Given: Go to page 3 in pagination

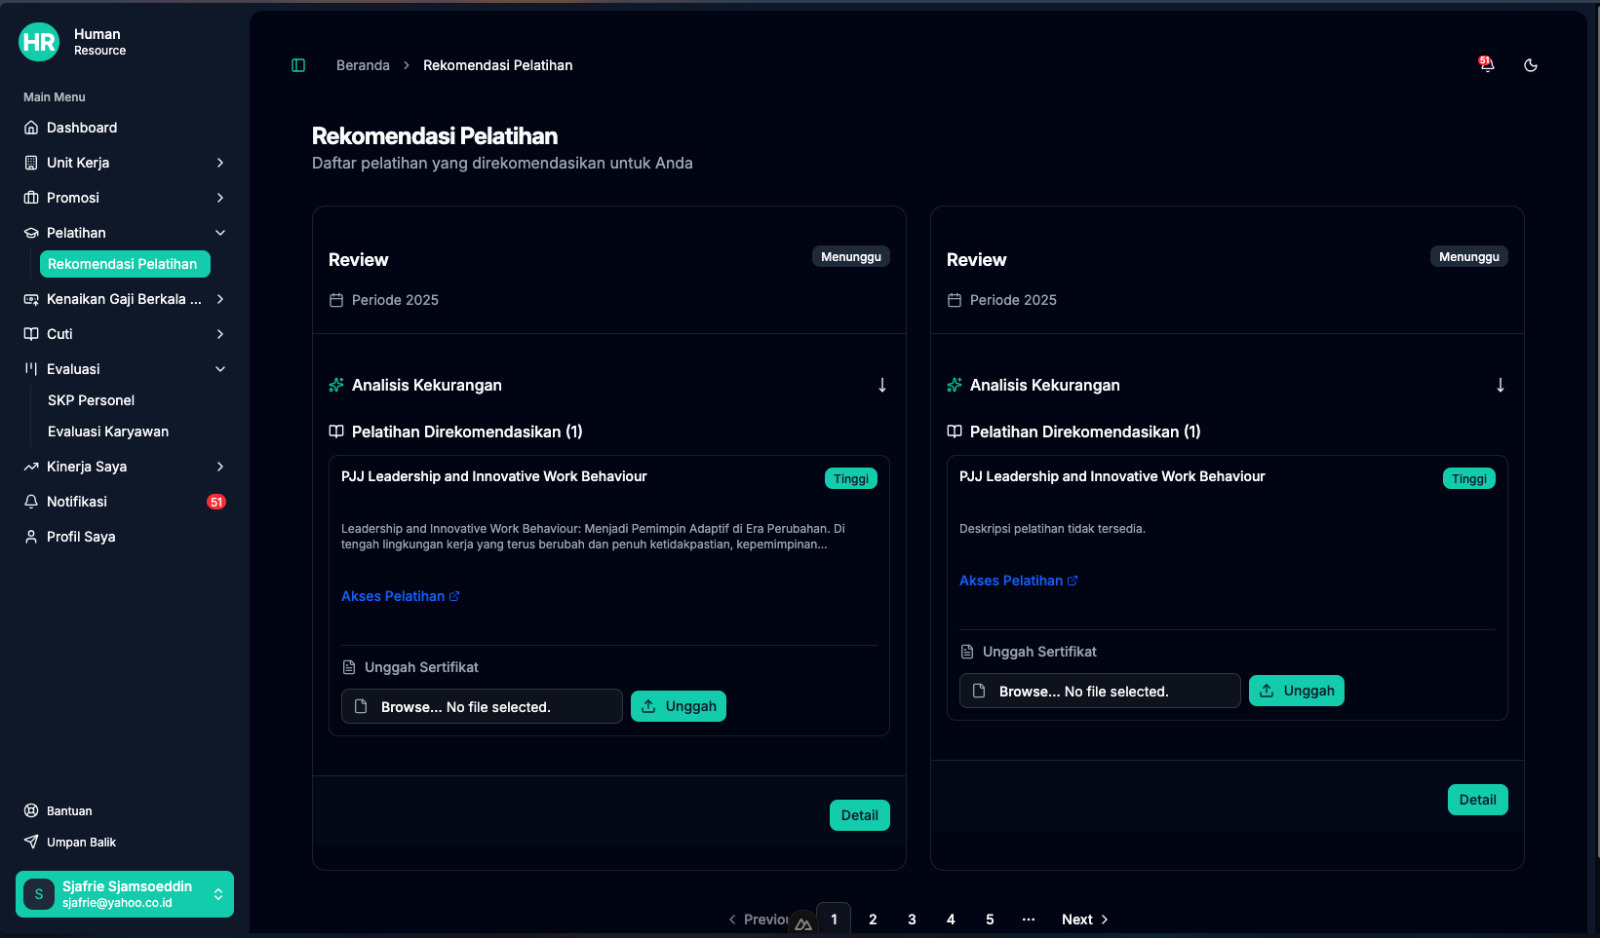Looking at the screenshot, I should coord(912,919).
